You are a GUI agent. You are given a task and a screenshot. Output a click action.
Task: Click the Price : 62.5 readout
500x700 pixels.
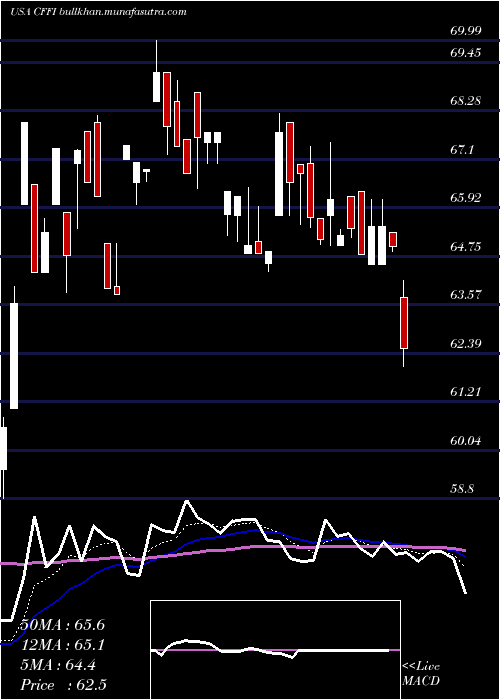pos(62,685)
